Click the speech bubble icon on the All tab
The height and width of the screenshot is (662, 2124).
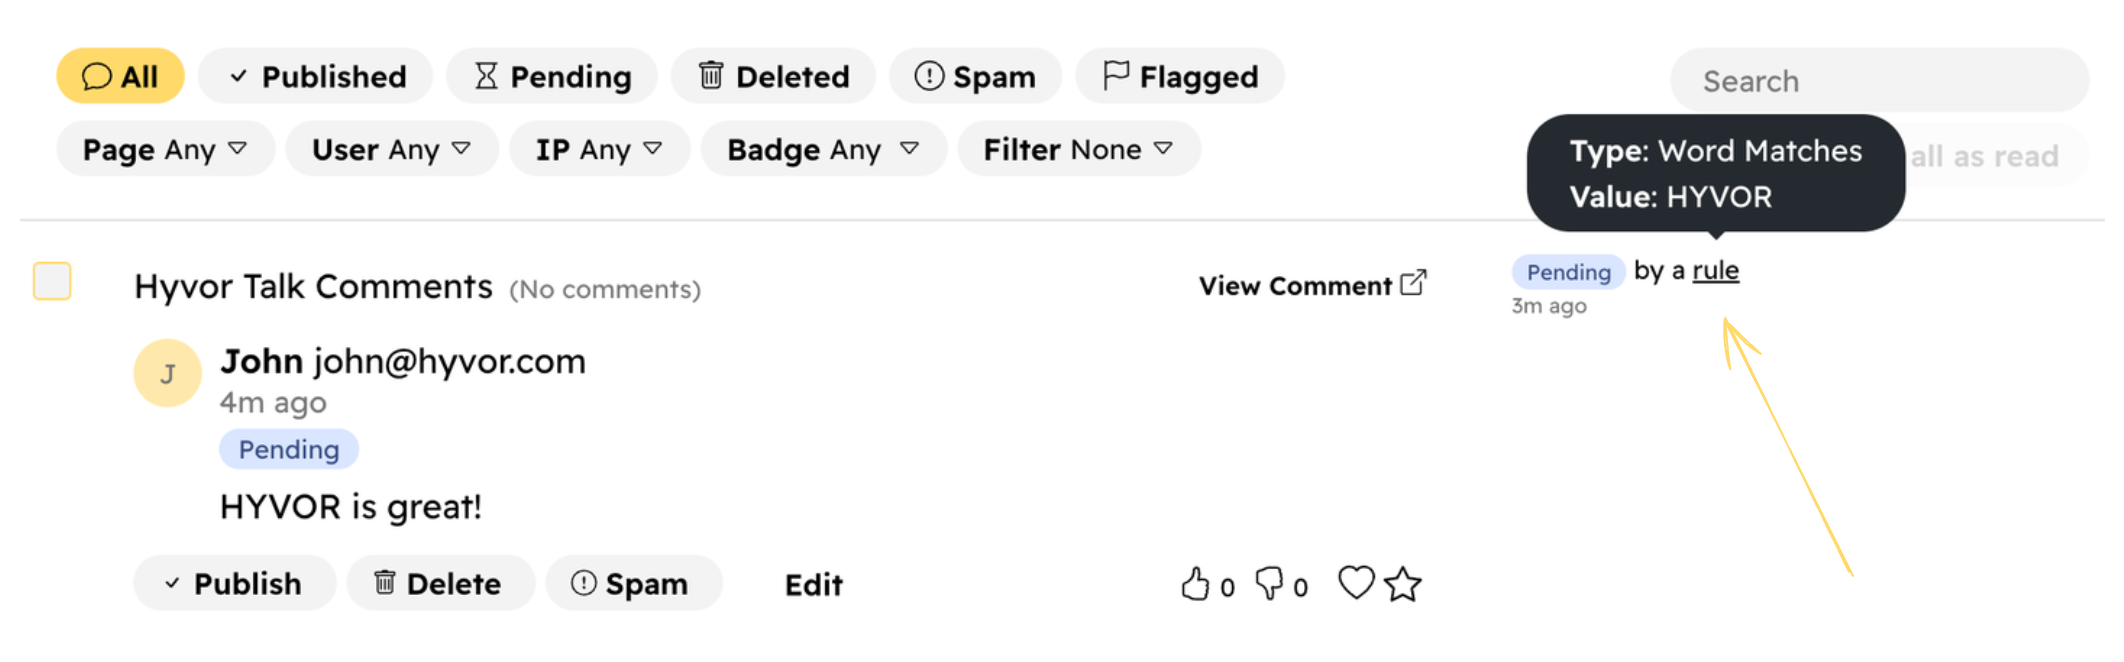tap(96, 75)
